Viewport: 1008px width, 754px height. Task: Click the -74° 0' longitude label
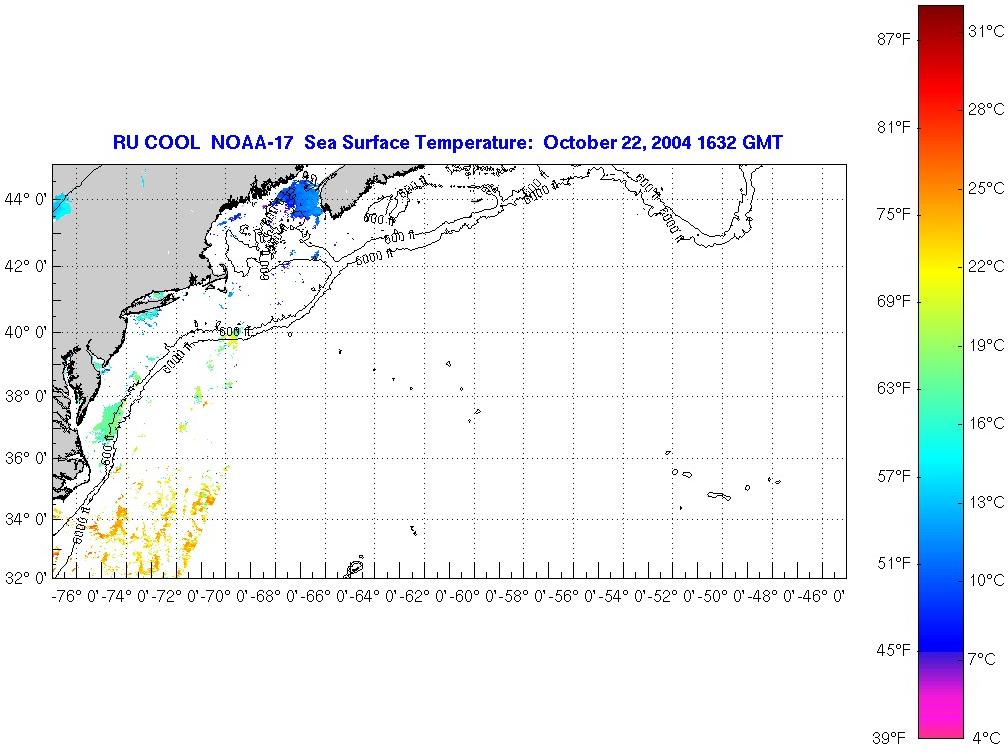tap(125, 597)
